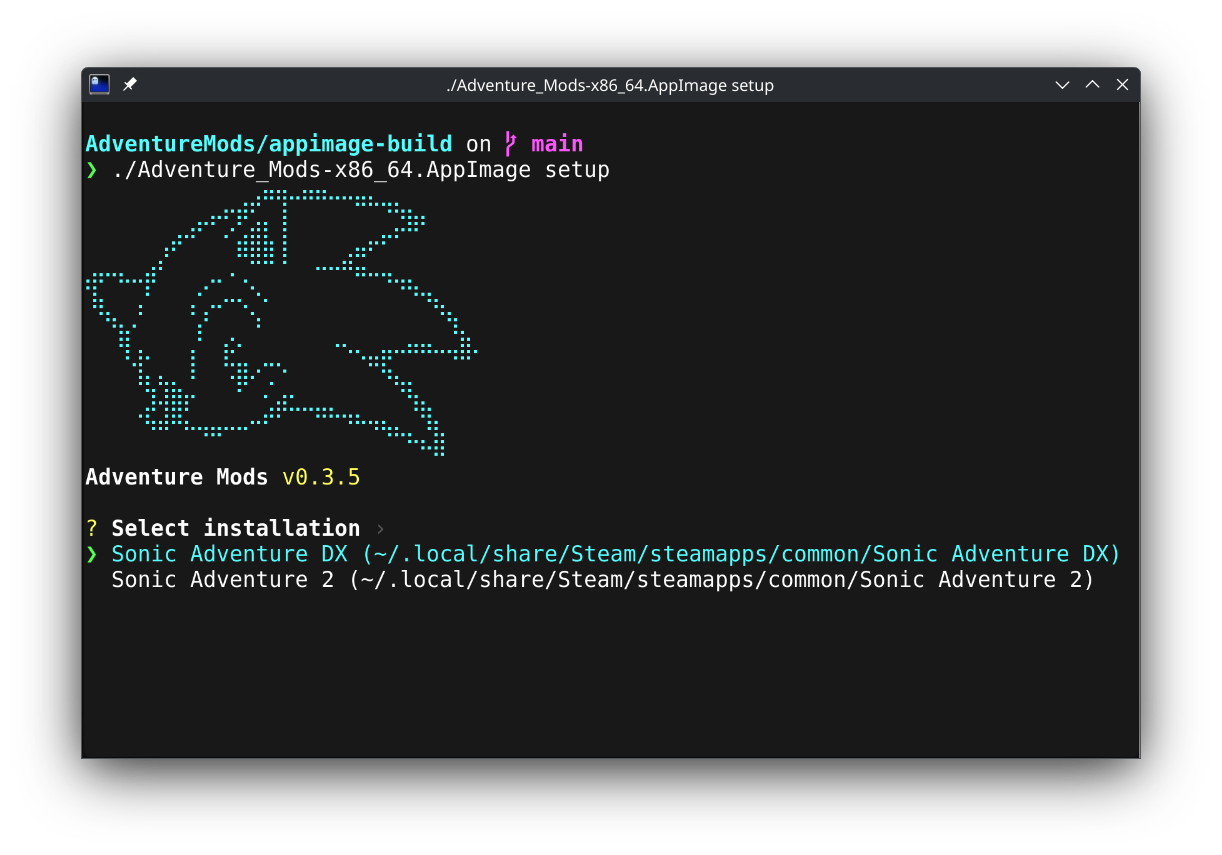Close the terminal window
1222x855 pixels.
(1122, 85)
